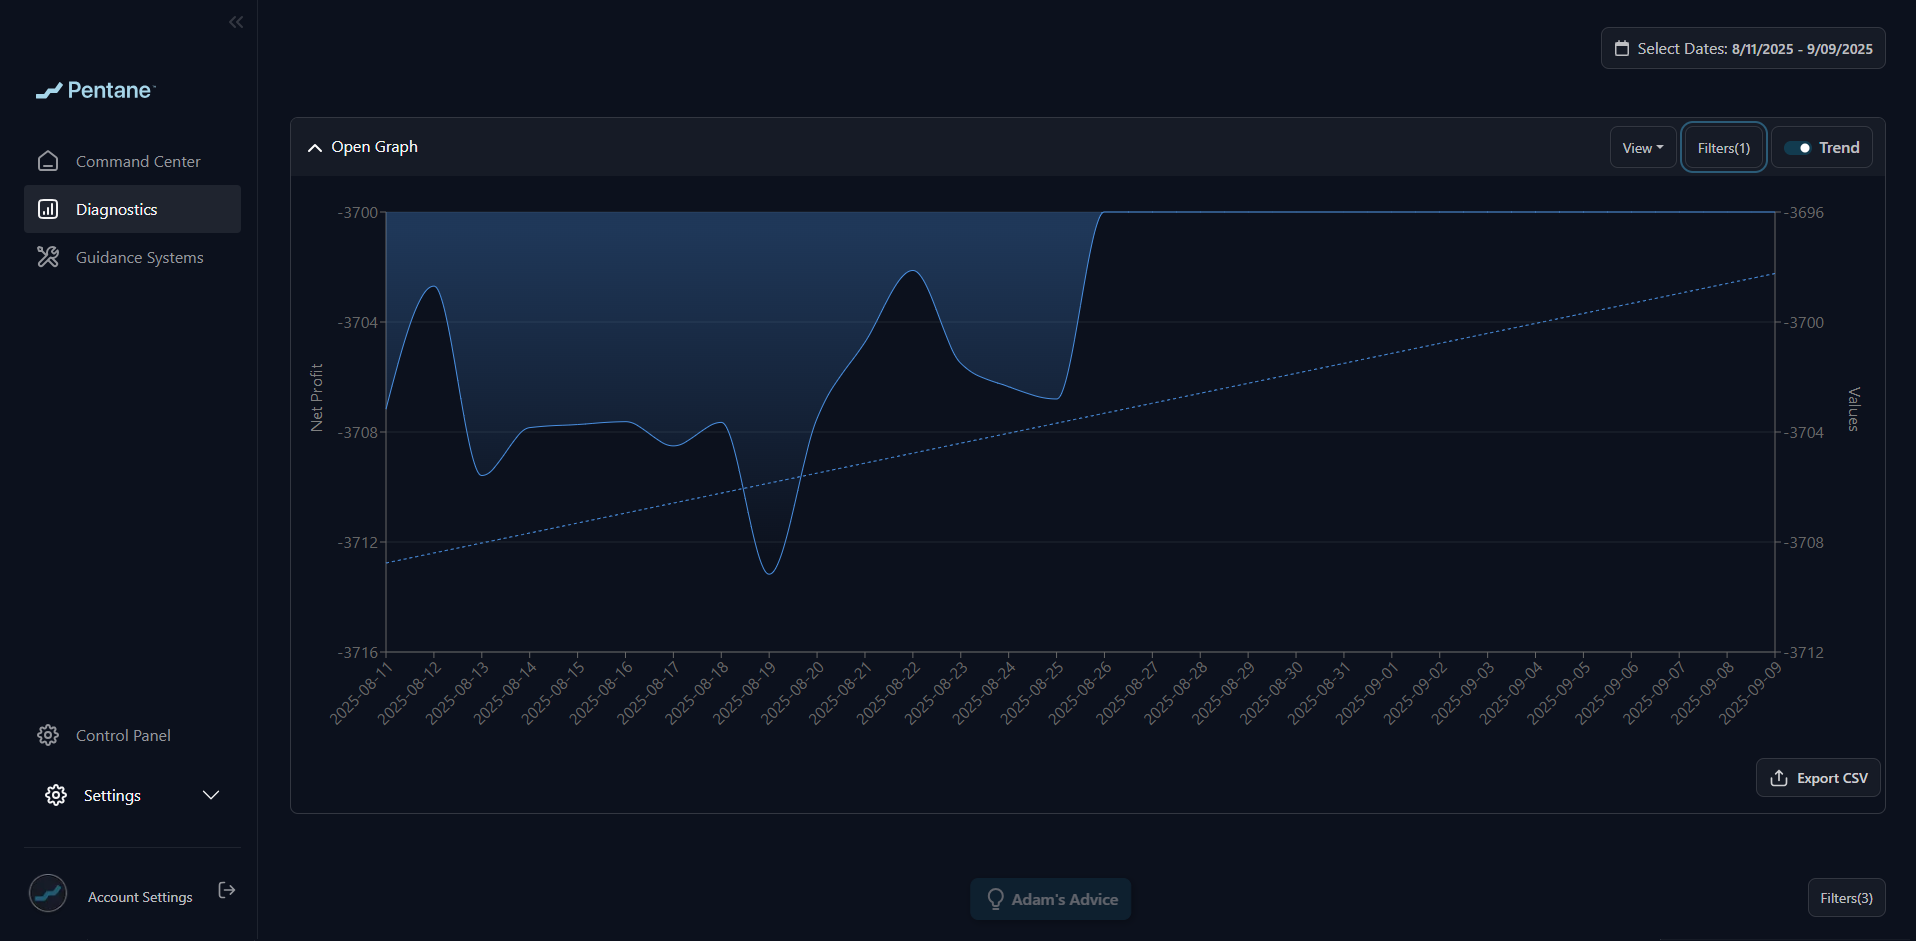Click the logout icon beside Account Settings

pyautogui.click(x=226, y=890)
